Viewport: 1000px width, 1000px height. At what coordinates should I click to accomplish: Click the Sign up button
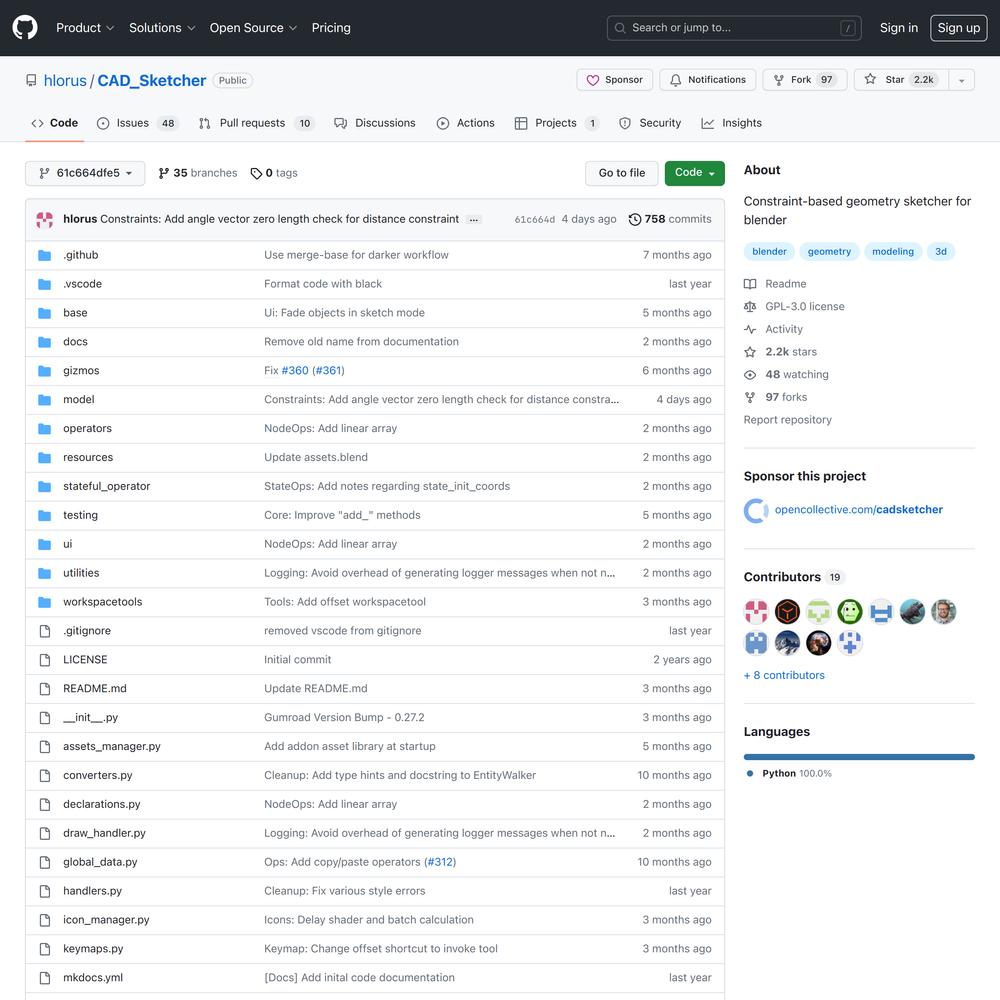coord(959,28)
